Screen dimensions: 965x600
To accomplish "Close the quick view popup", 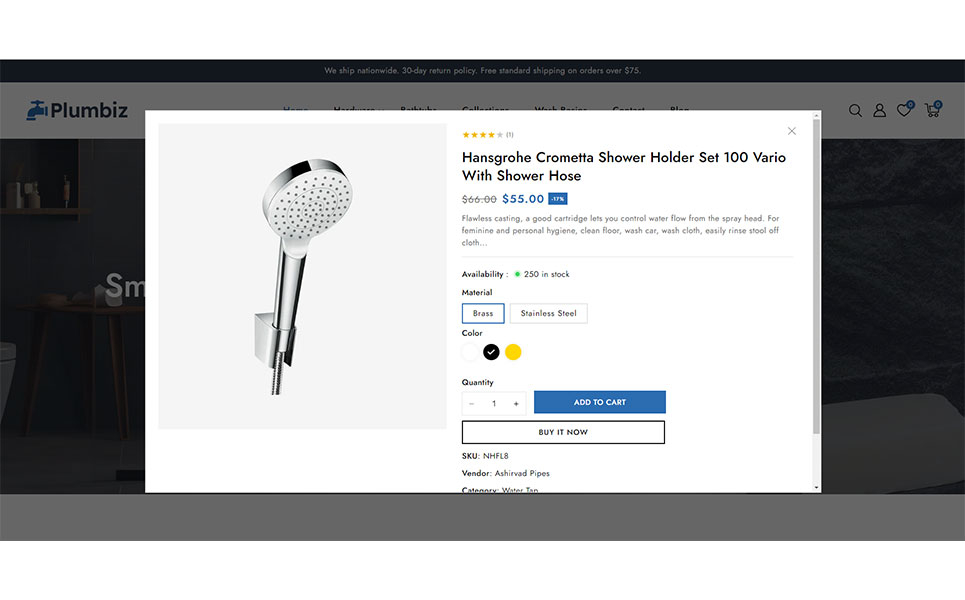I will coord(792,131).
